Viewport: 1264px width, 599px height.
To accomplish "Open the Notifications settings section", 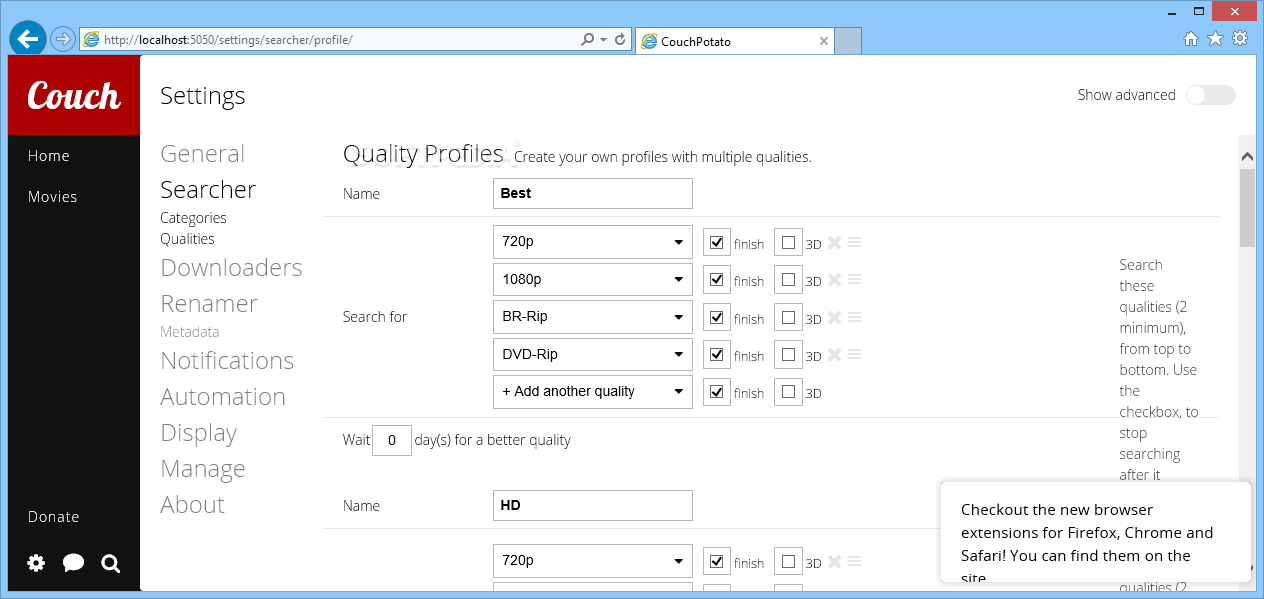I will (x=227, y=361).
